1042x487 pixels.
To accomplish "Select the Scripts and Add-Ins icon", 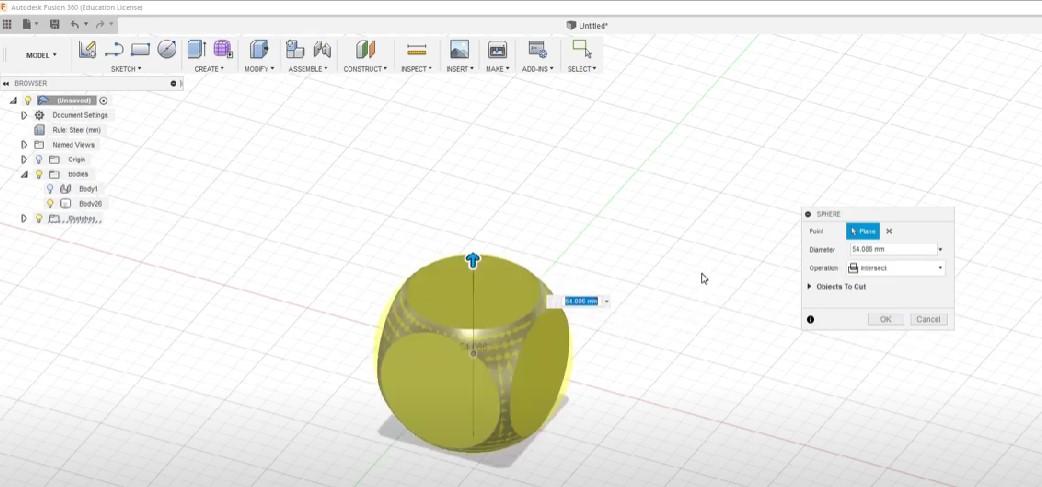I will [x=537, y=50].
